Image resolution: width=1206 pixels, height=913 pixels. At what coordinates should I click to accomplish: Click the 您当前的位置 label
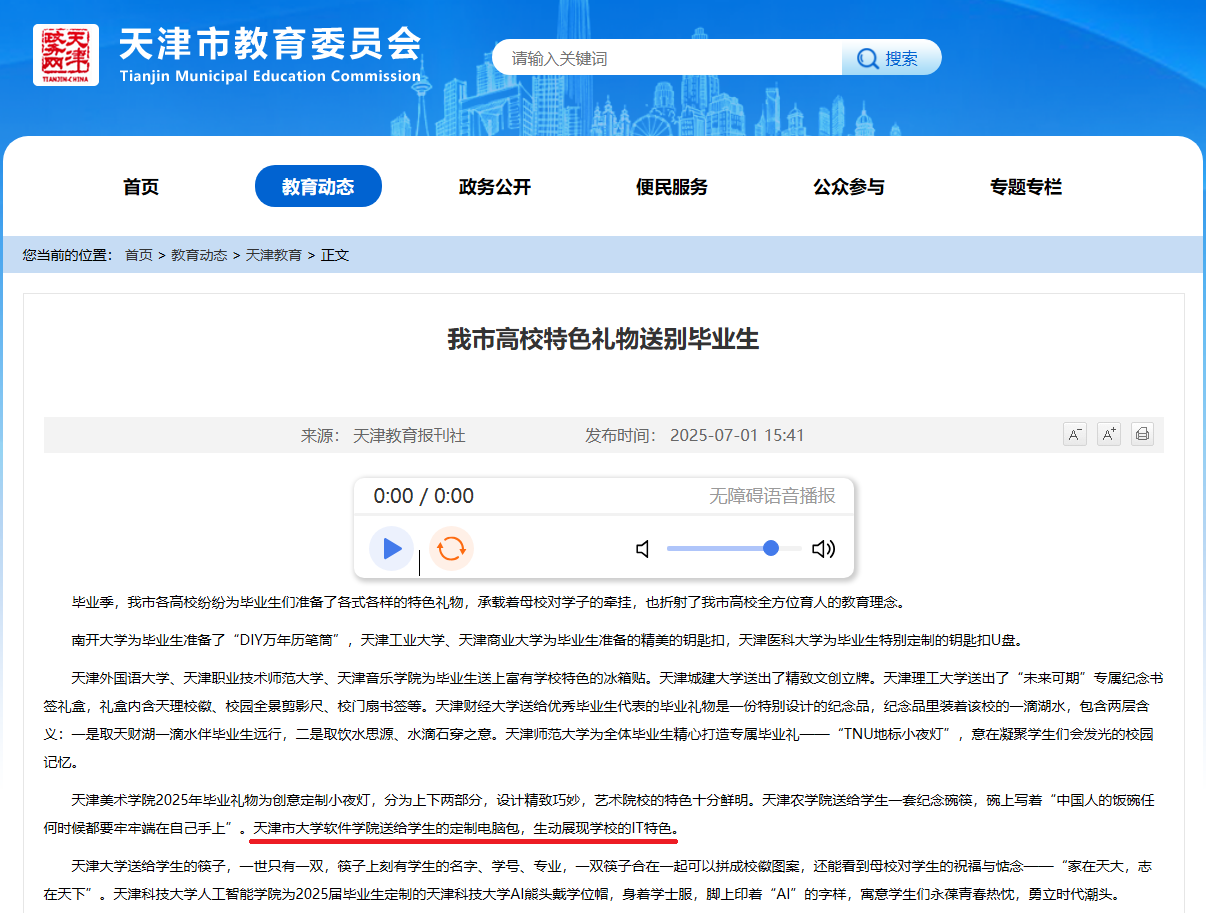click(68, 255)
